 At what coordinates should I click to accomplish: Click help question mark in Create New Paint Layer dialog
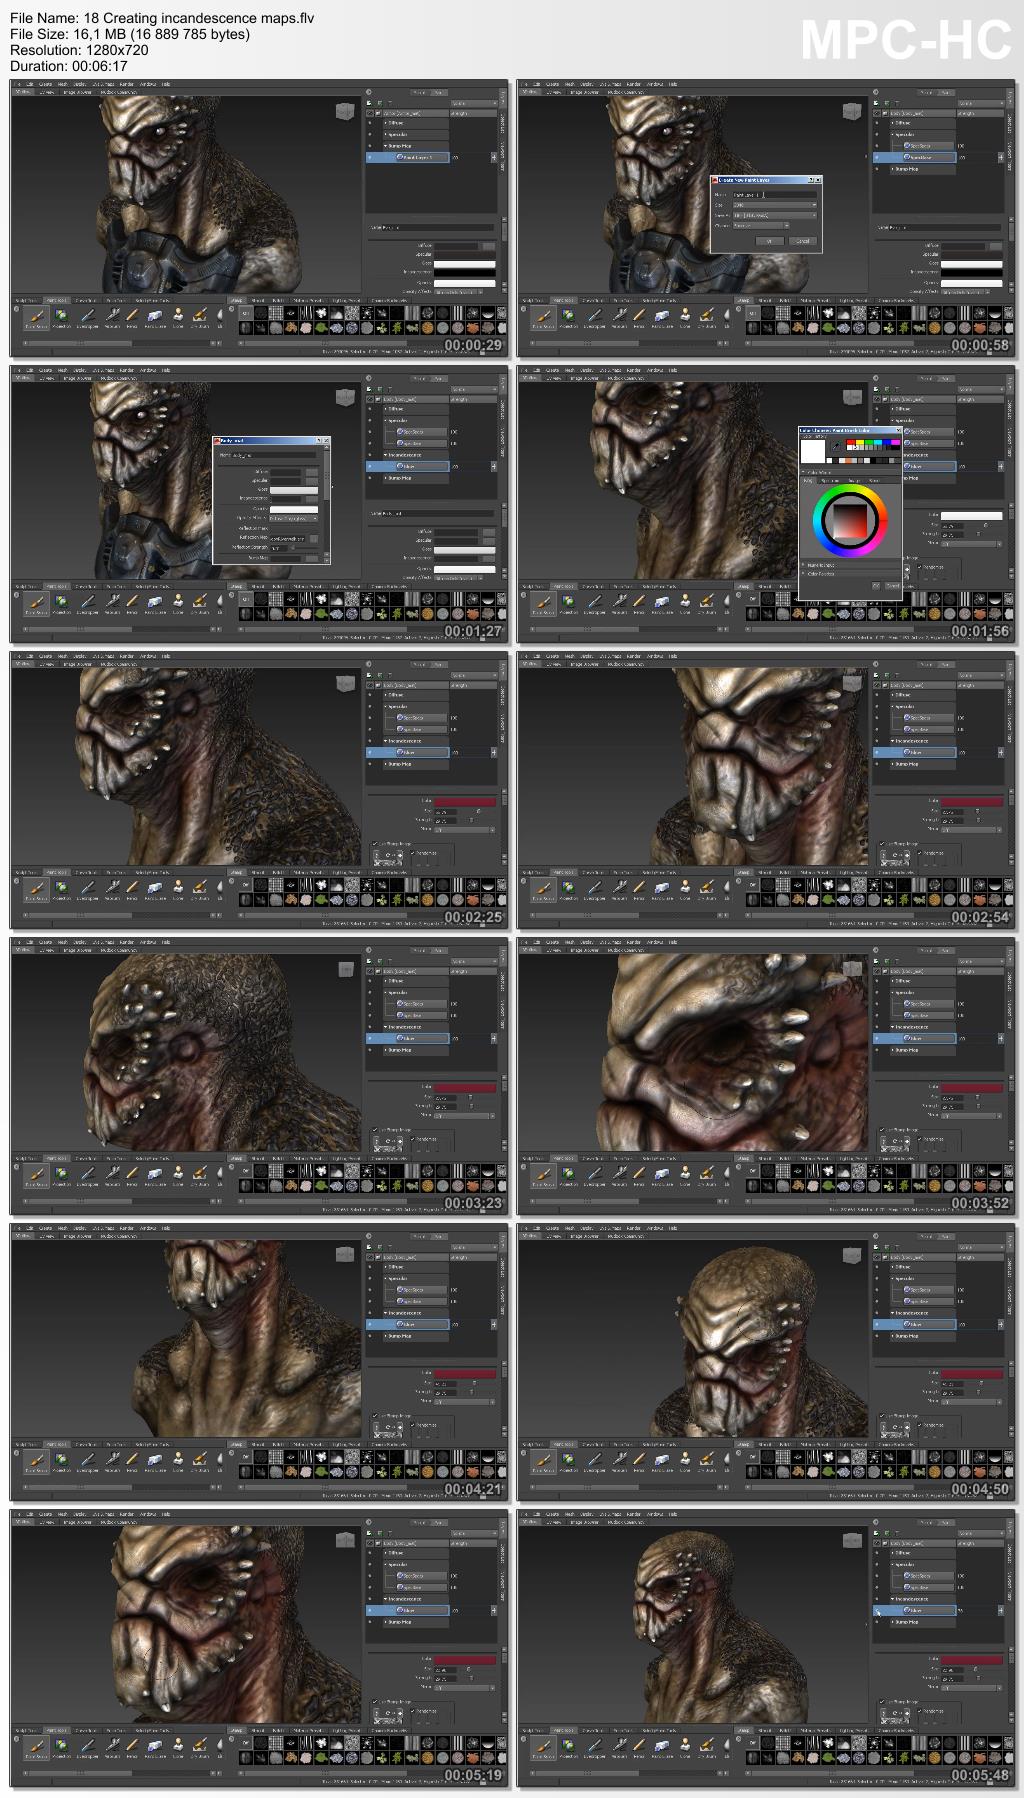coord(811,180)
